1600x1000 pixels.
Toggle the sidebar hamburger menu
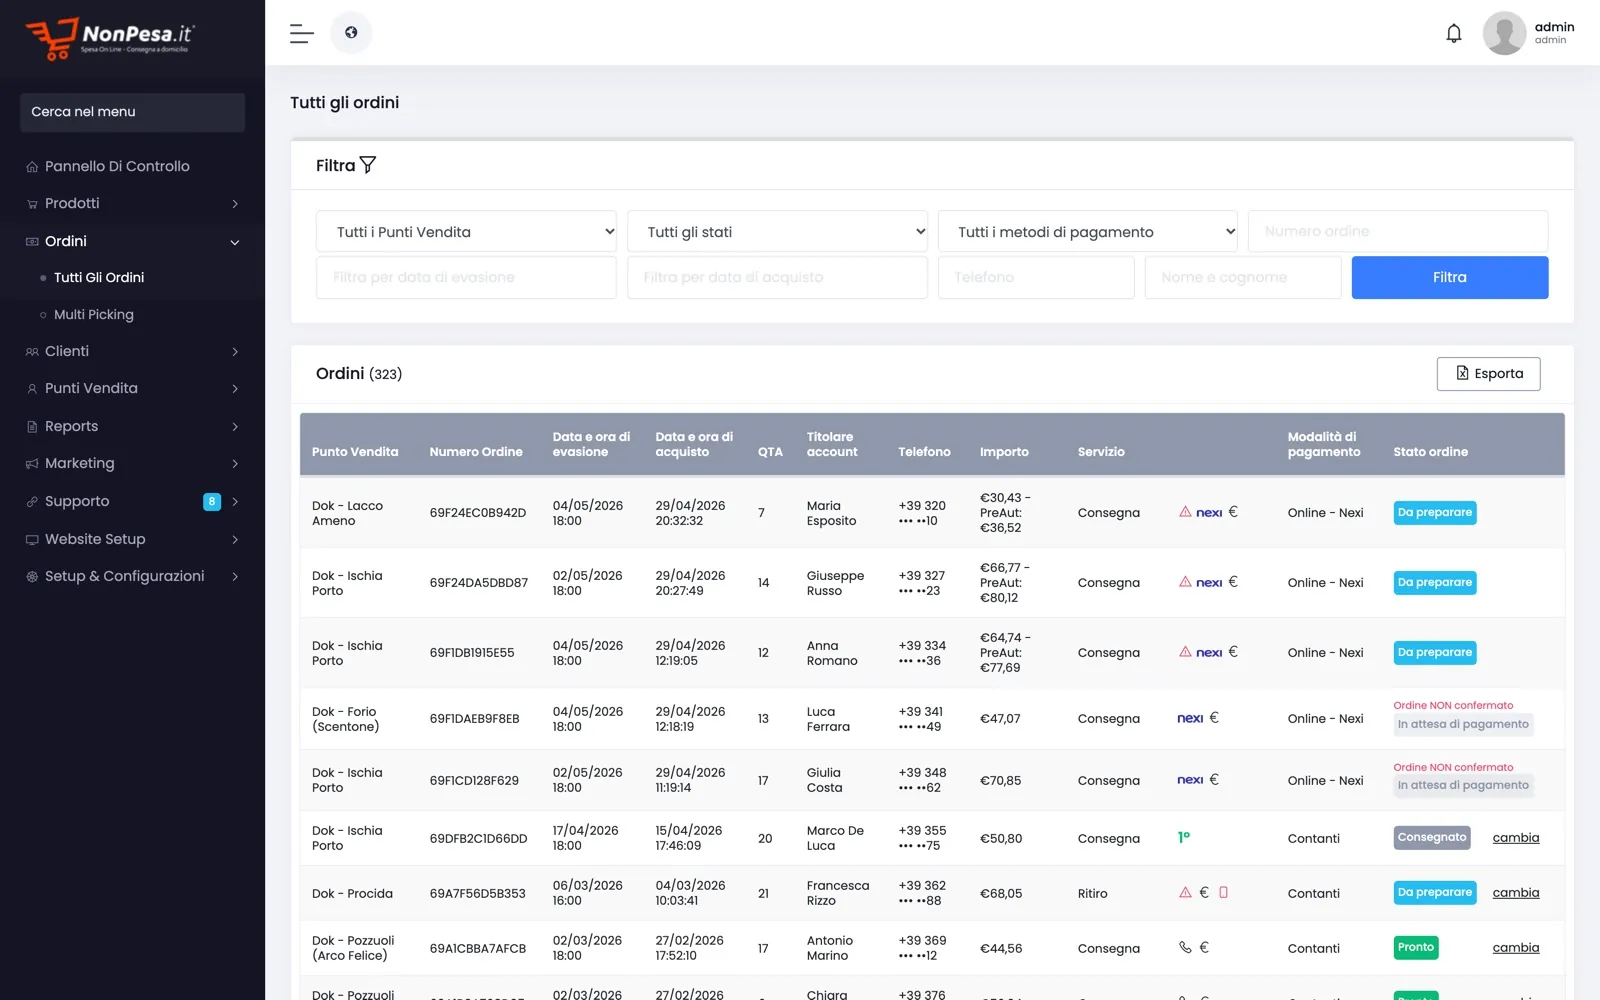(301, 33)
